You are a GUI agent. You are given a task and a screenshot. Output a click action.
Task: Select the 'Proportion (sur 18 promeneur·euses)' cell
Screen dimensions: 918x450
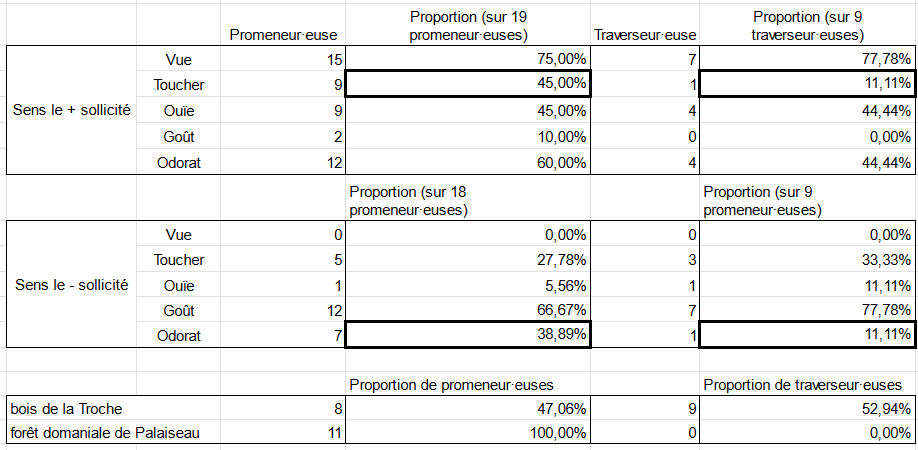coord(468,201)
